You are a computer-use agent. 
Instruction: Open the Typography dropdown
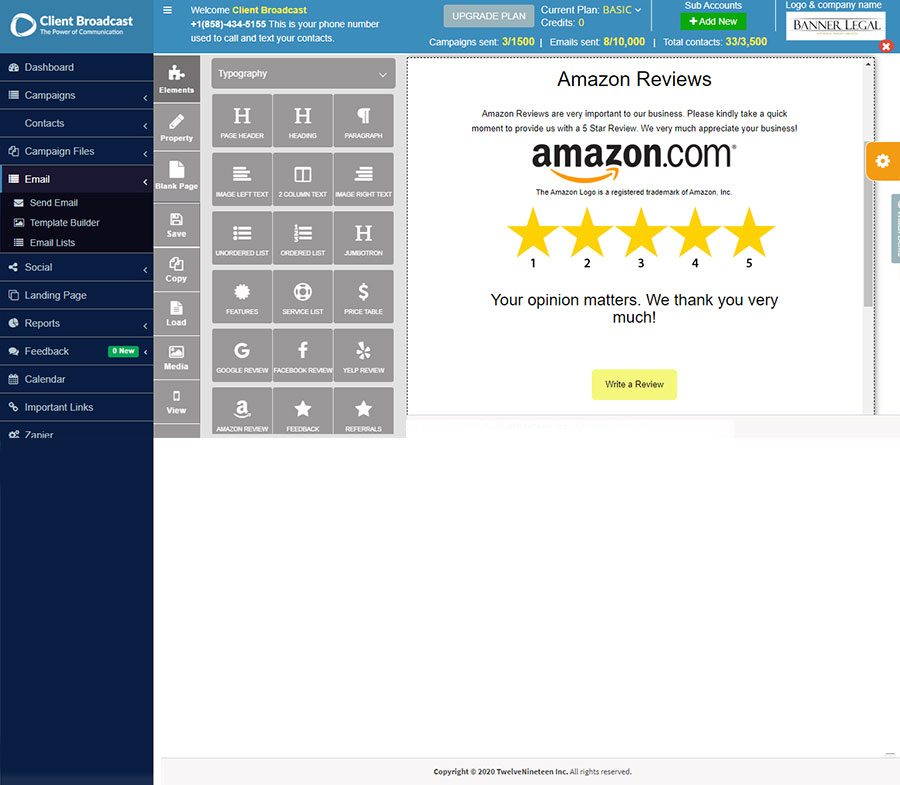tap(303, 73)
